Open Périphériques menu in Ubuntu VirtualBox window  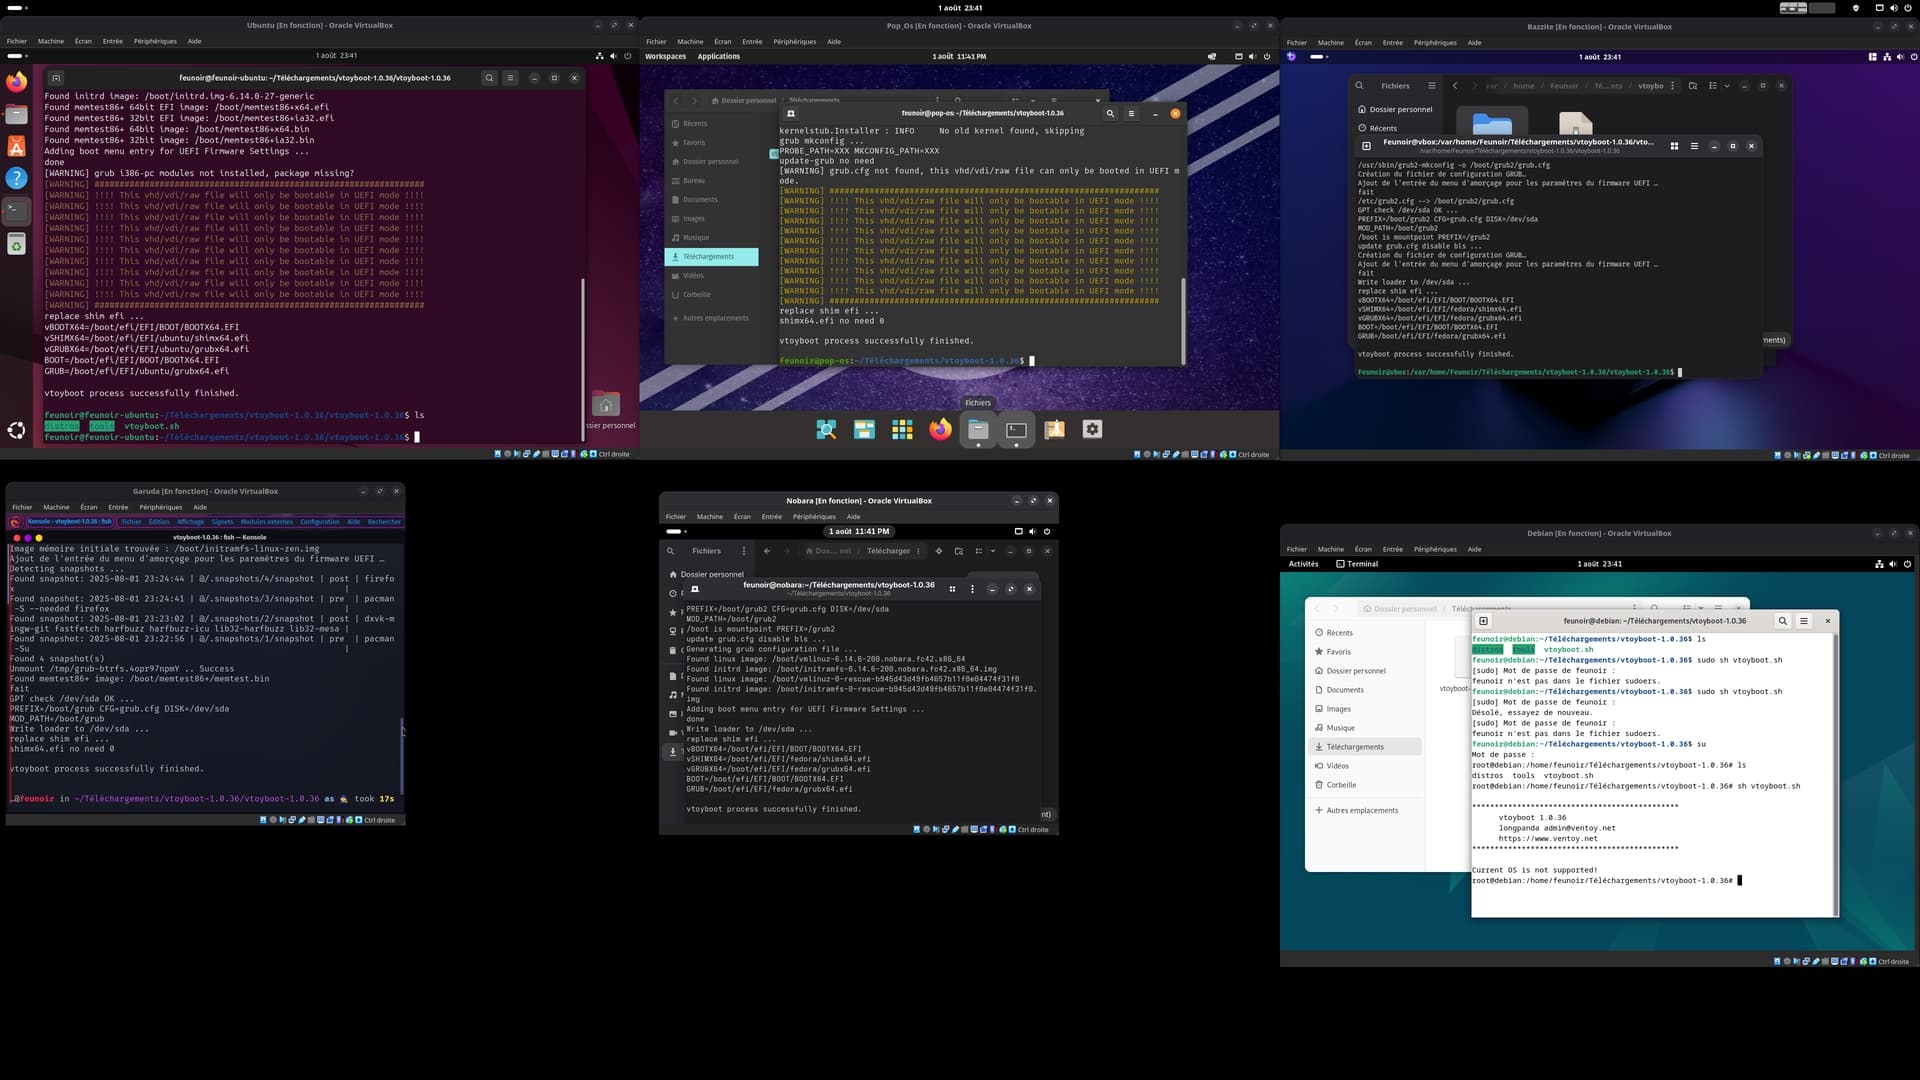click(154, 41)
